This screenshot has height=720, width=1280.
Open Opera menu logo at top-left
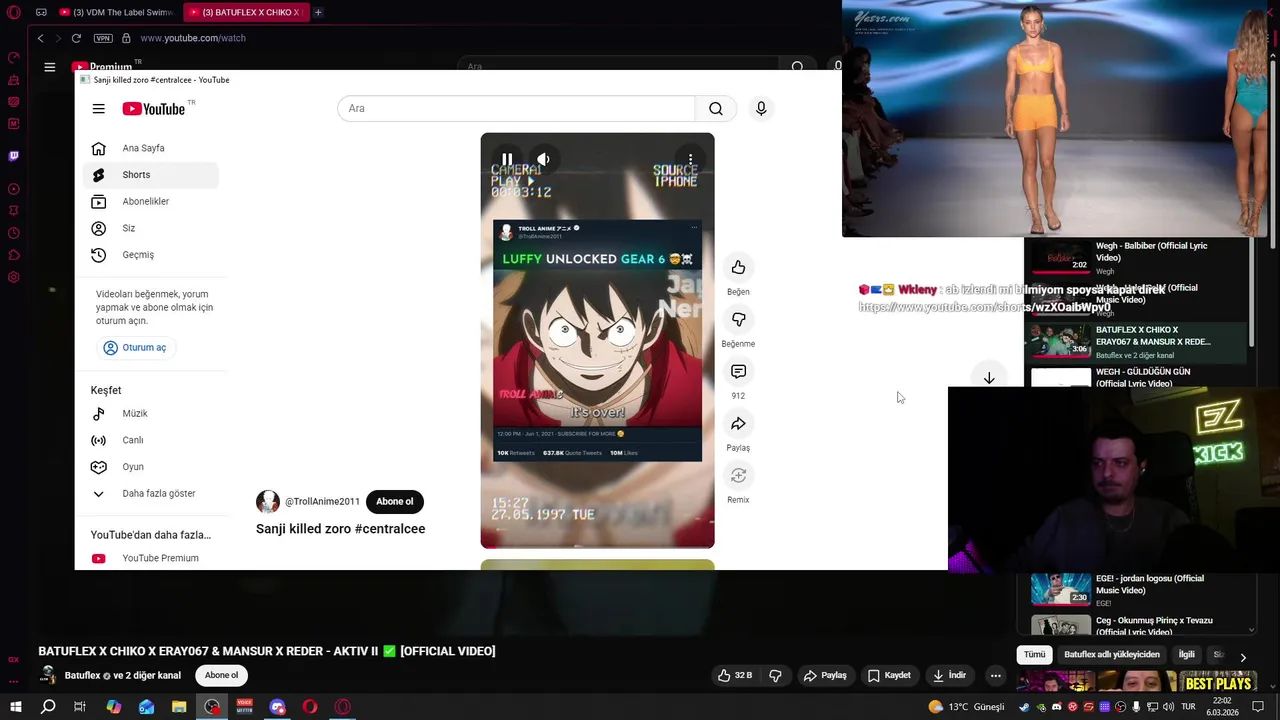pos(14,12)
